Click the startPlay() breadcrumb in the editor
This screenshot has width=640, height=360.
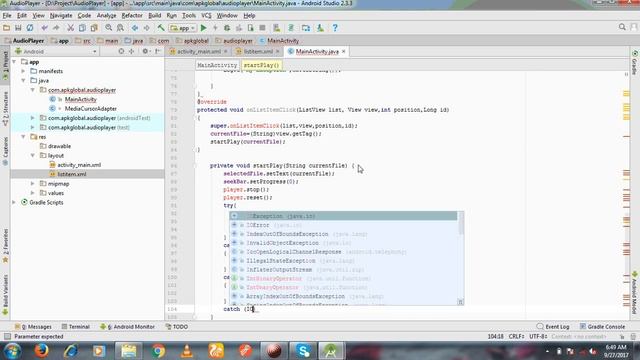click(261, 65)
